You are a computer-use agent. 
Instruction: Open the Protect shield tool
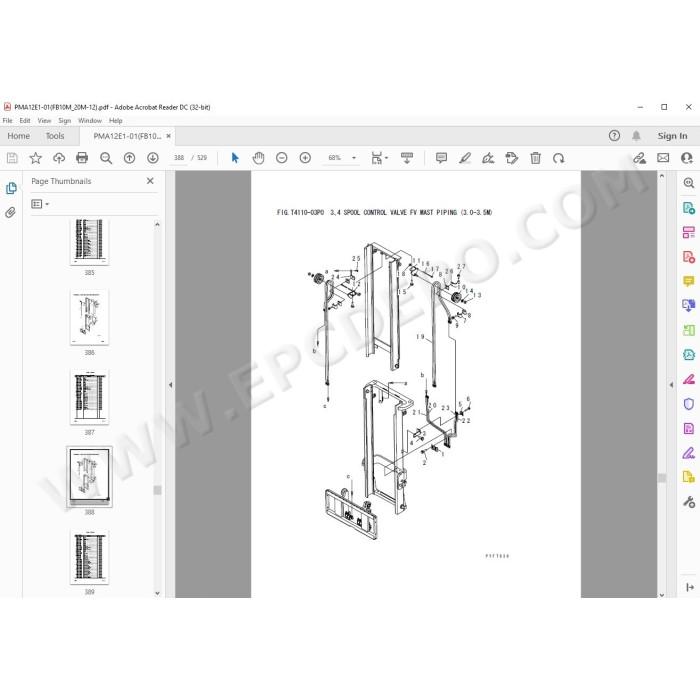(x=689, y=404)
